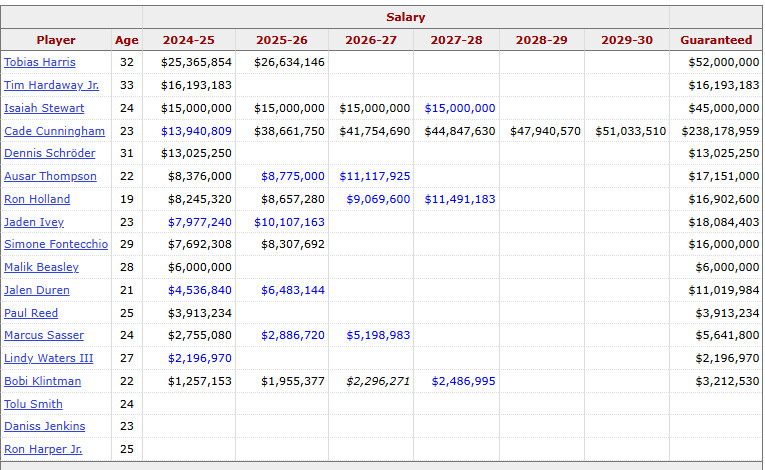
Task: Click the Lindy Waters III link
Action: click(x=48, y=358)
